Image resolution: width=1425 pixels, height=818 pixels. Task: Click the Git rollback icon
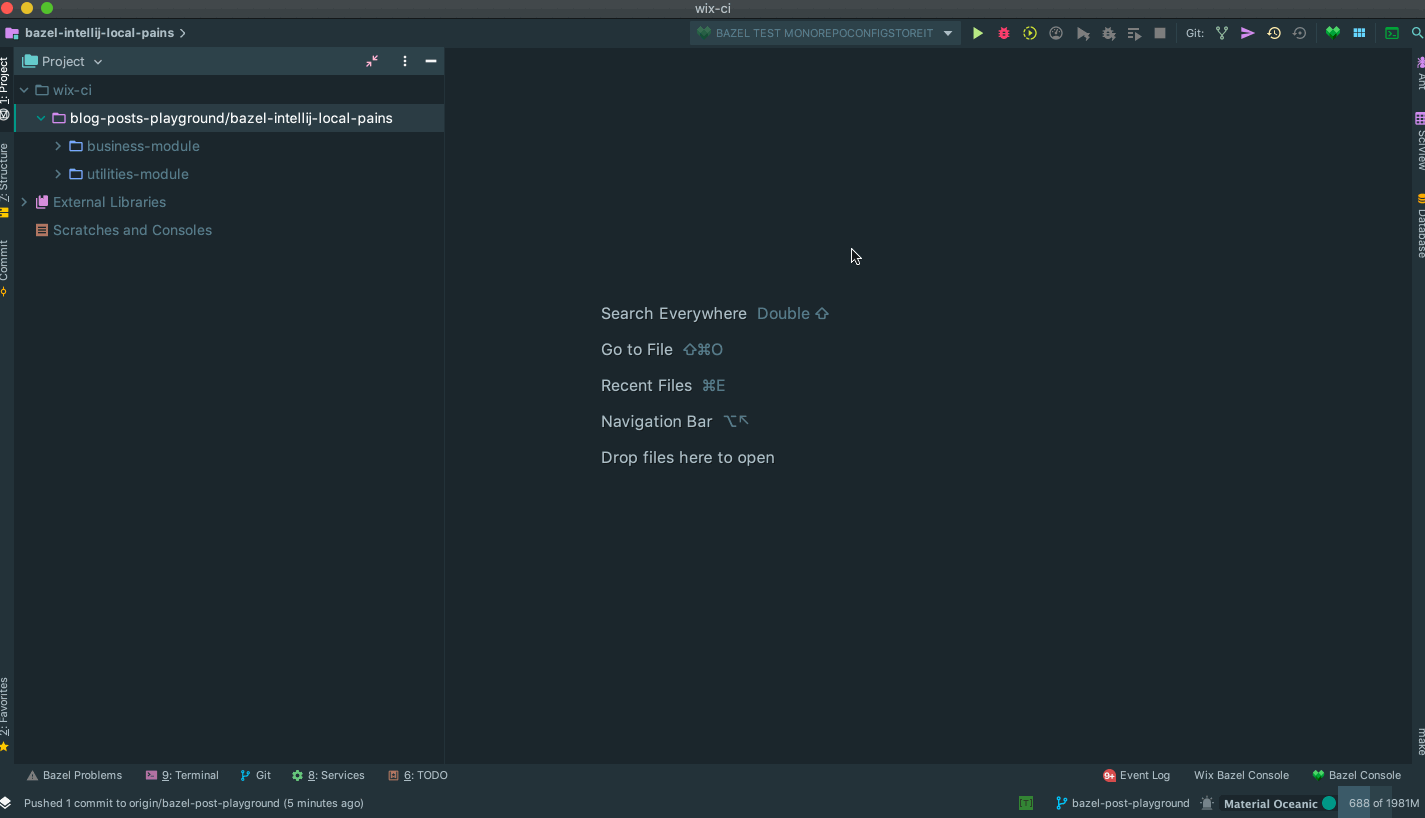click(1300, 33)
